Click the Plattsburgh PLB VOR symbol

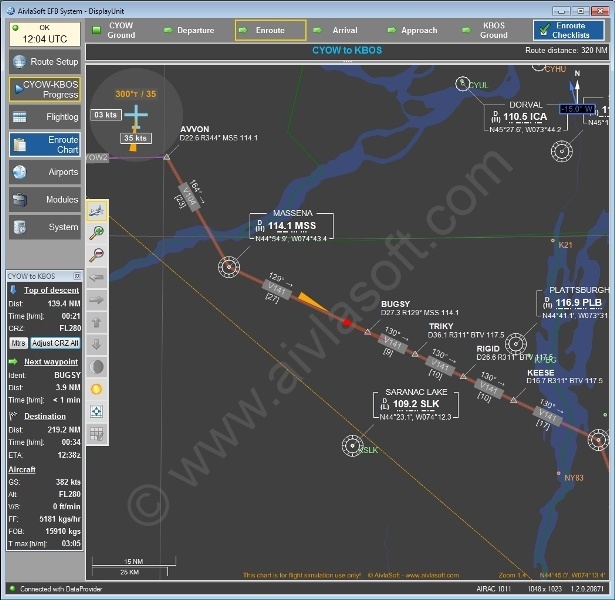pos(516,344)
